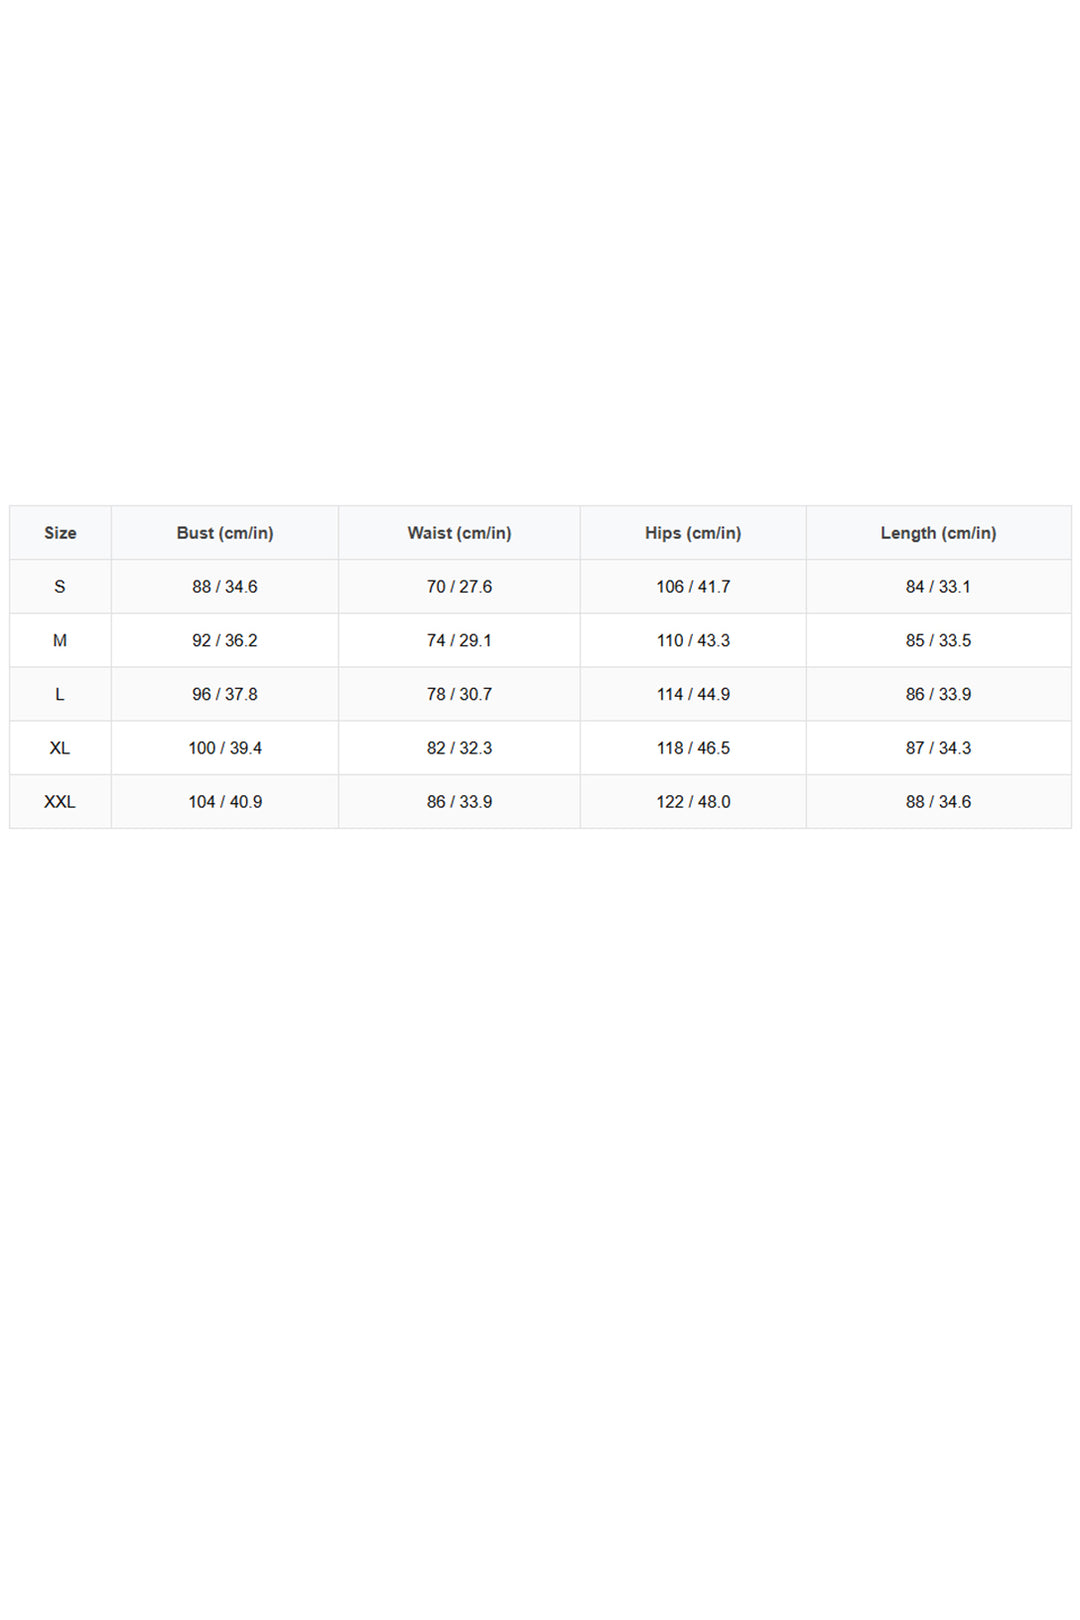
Task: Click the XL size row label
Action: point(60,748)
